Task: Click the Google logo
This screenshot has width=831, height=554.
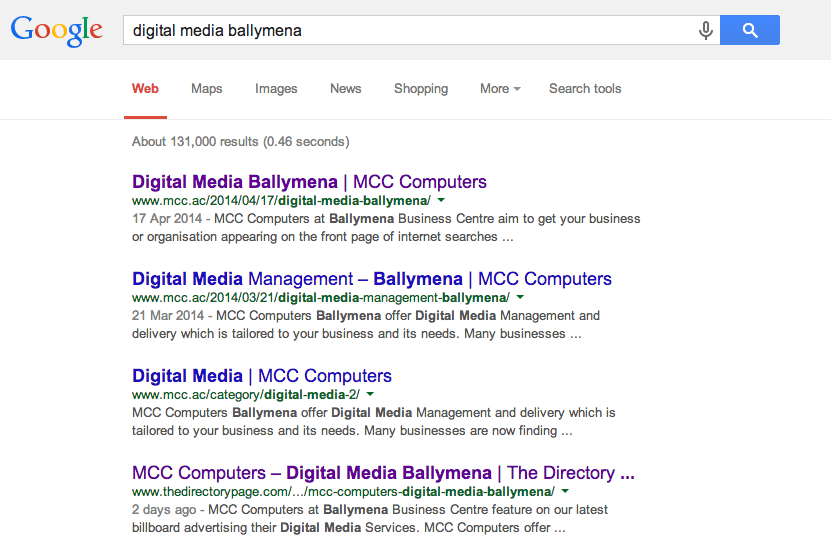Action: [x=56, y=30]
